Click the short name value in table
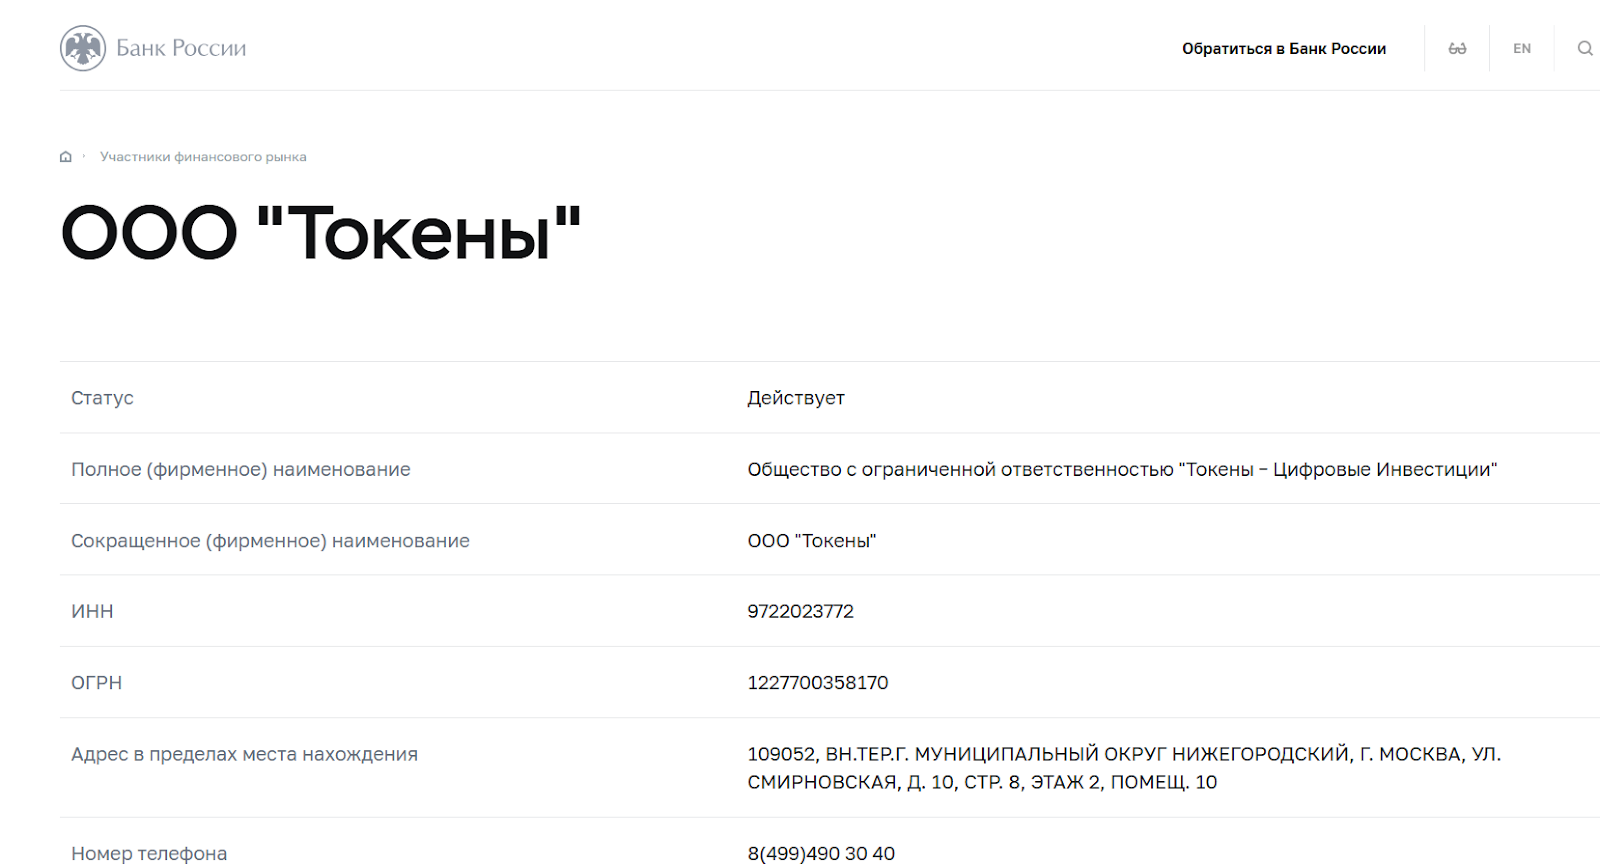1600x865 pixels. (811, 541)
